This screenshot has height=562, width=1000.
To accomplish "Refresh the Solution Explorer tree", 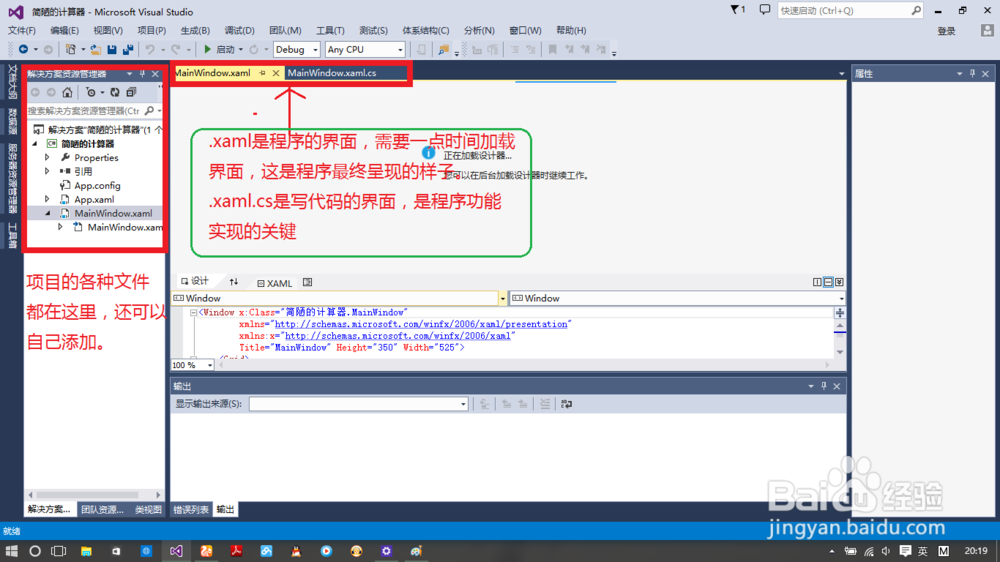I will tap(115, 92).
